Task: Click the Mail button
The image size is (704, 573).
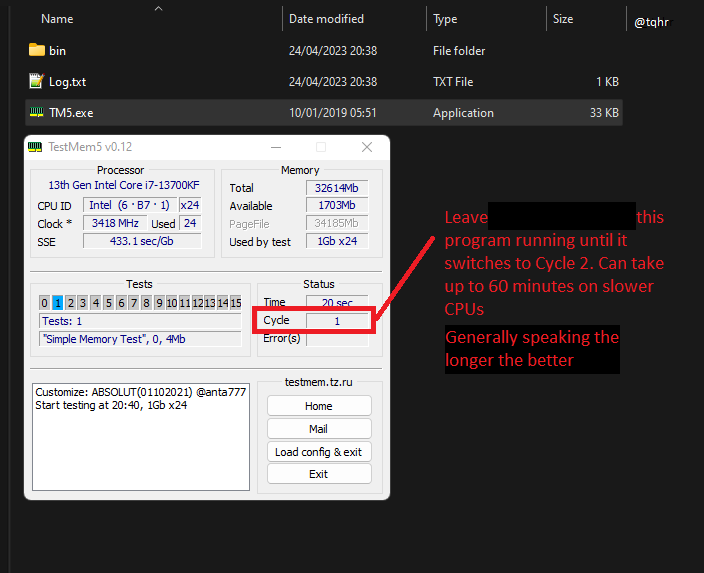Action: (x=318, y=429)
